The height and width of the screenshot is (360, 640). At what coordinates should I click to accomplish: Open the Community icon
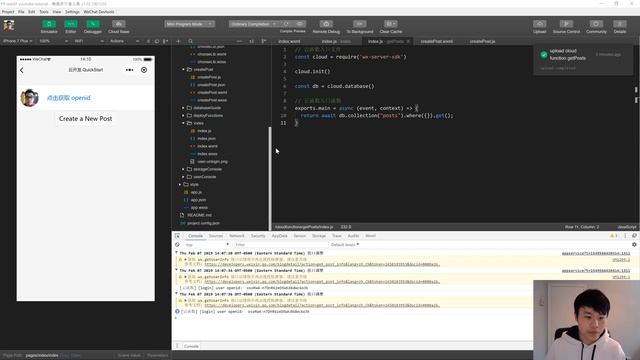coord(596,24)
